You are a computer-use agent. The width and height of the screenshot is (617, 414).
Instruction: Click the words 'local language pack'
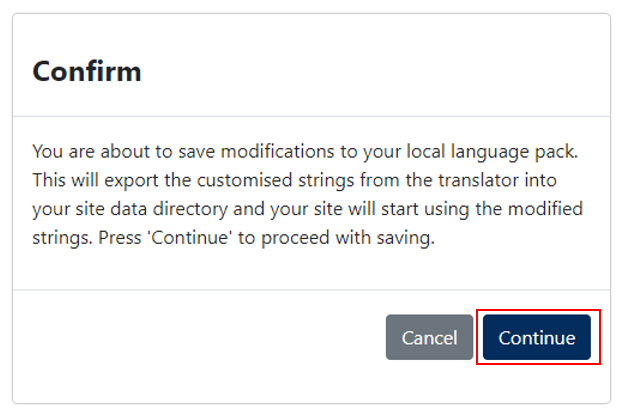[x=491, y=152]
